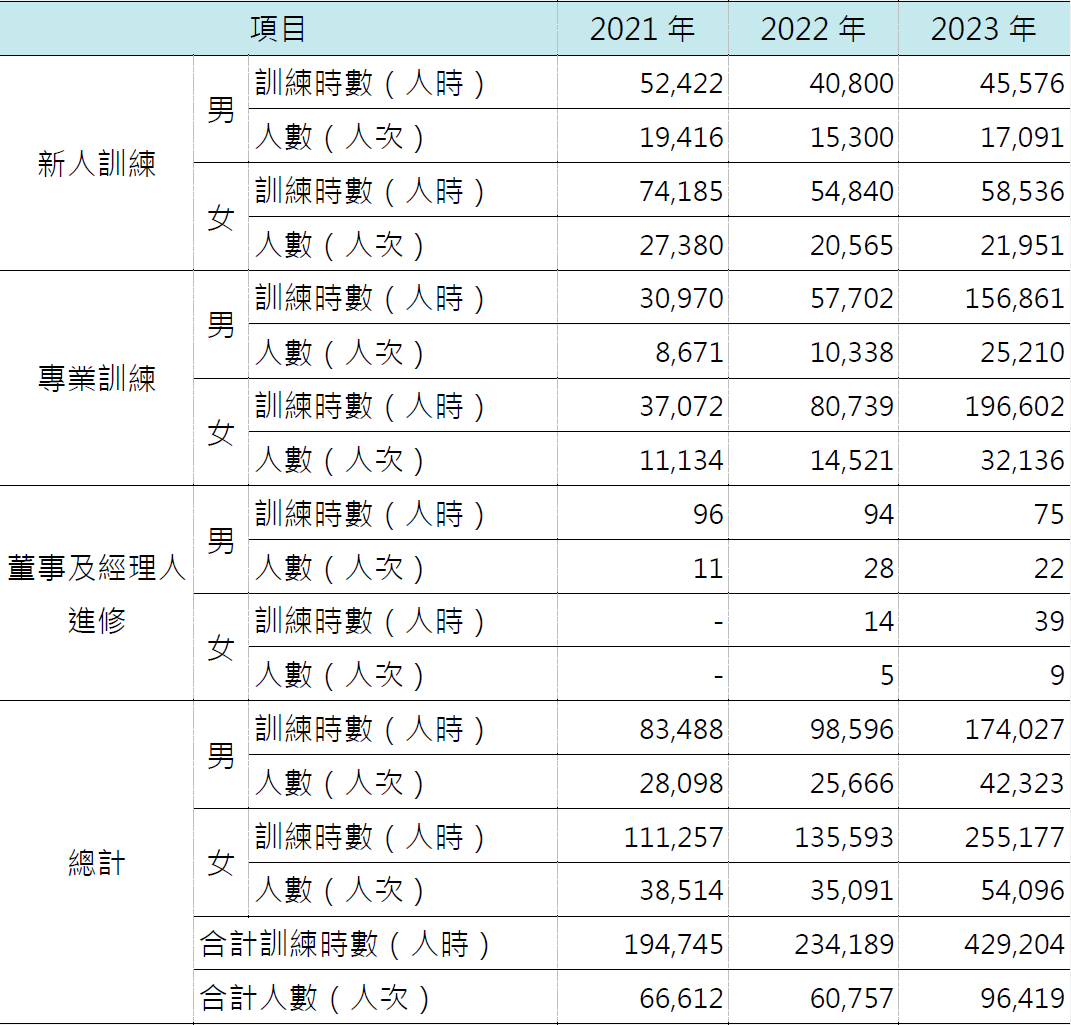Select the 2023 年 column header

tap(984, 29)
